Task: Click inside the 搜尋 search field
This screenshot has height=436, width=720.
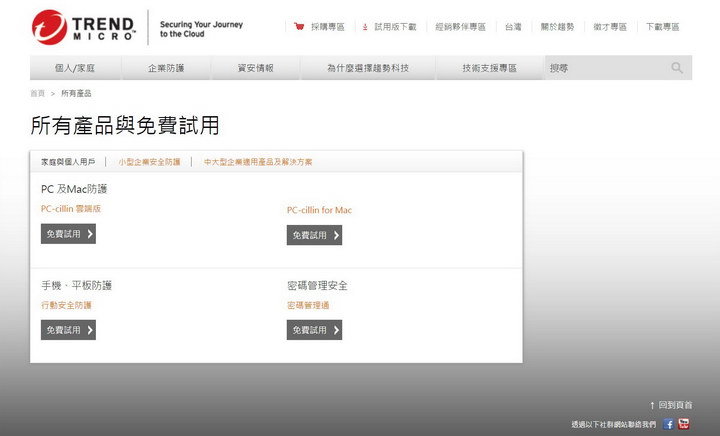Action: (x=605, y=68)
